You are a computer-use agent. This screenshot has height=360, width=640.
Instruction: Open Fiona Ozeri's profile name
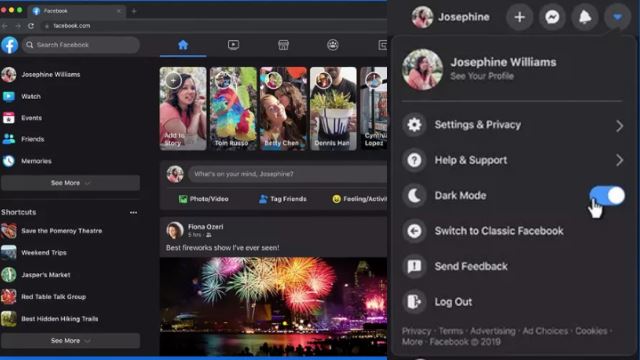[x=205, y=227]
